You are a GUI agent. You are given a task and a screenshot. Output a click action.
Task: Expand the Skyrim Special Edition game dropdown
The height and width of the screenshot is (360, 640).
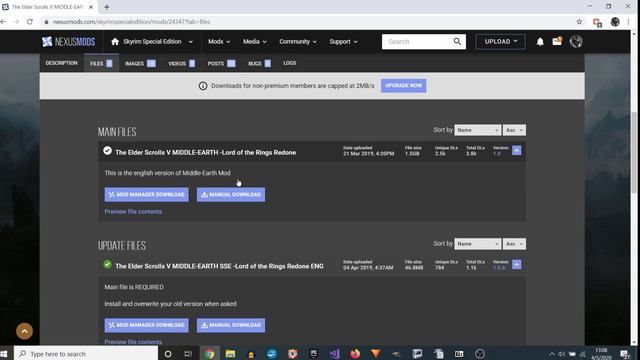[x=191, y=42]
